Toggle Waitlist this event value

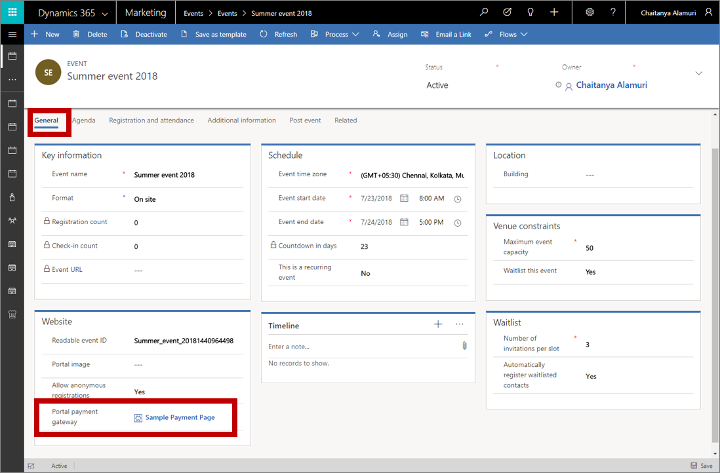[590, 272]
